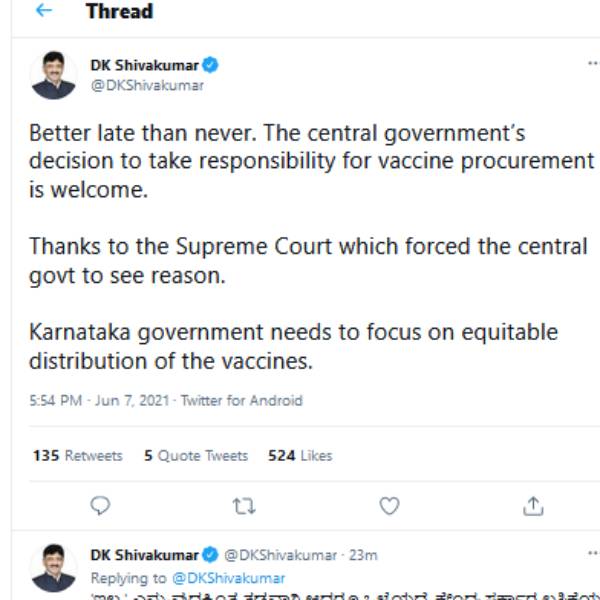Open the reply tweet's profile picture

pos(54,567)
